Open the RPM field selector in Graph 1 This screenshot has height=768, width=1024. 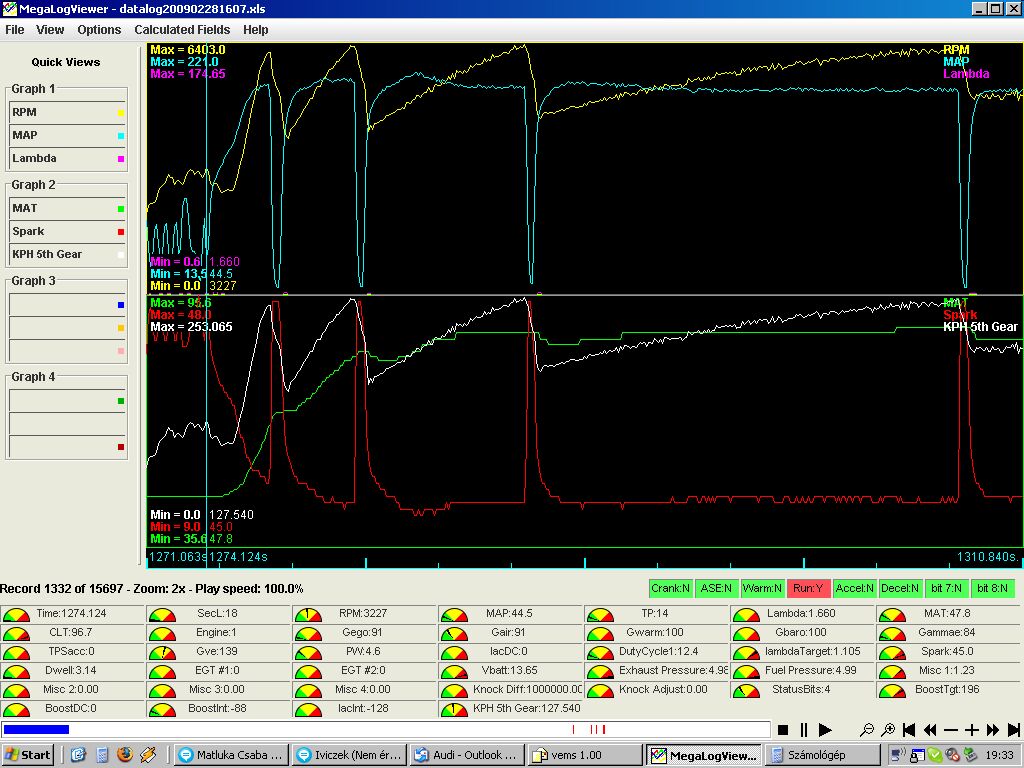[x=62, y=113]
